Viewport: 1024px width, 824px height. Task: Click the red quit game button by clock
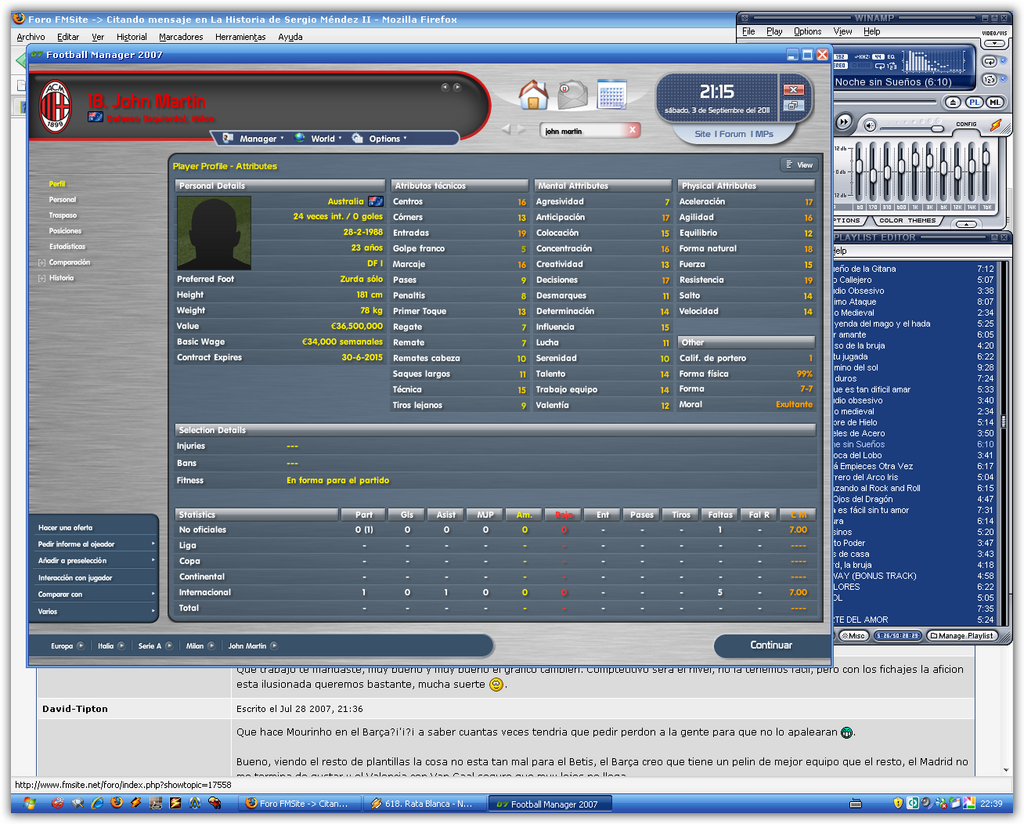point(793,89)
